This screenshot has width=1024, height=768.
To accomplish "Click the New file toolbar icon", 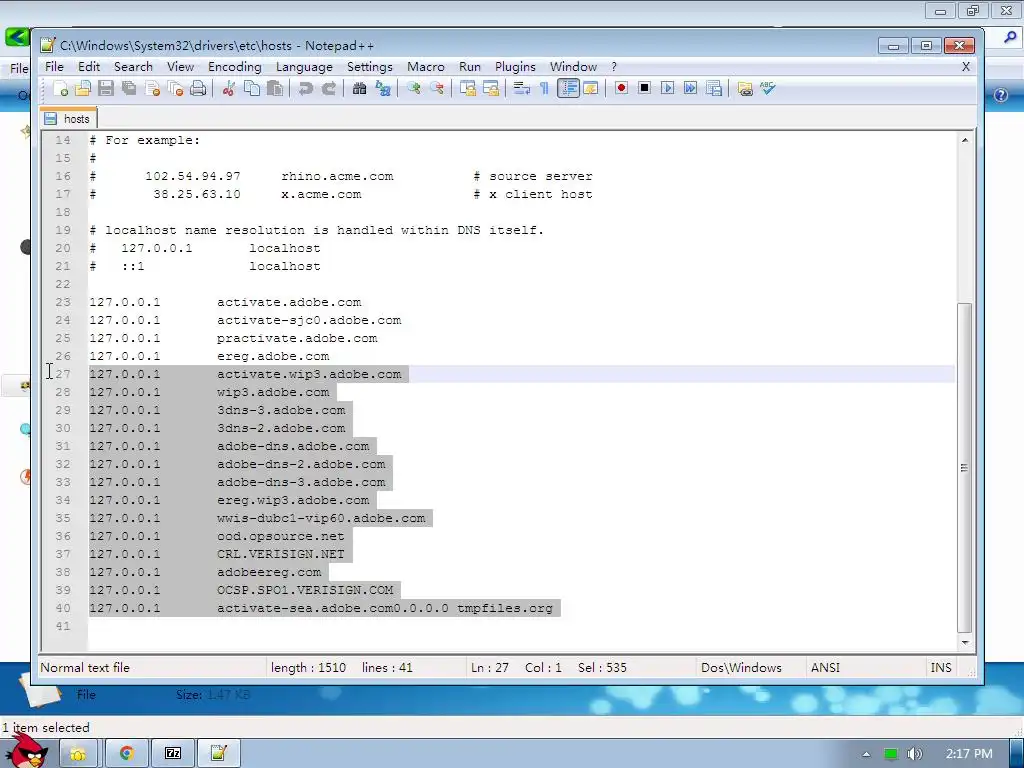I will pos(60,88).
